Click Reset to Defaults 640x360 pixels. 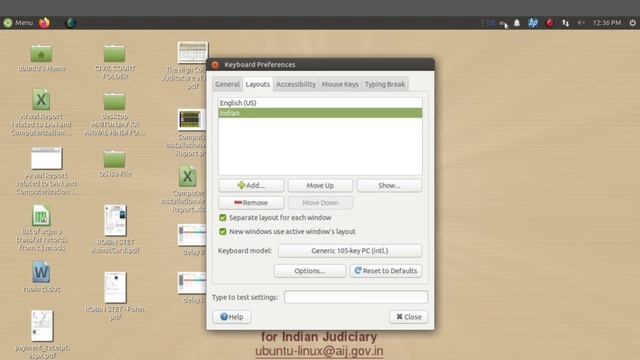tap(386, 271)
